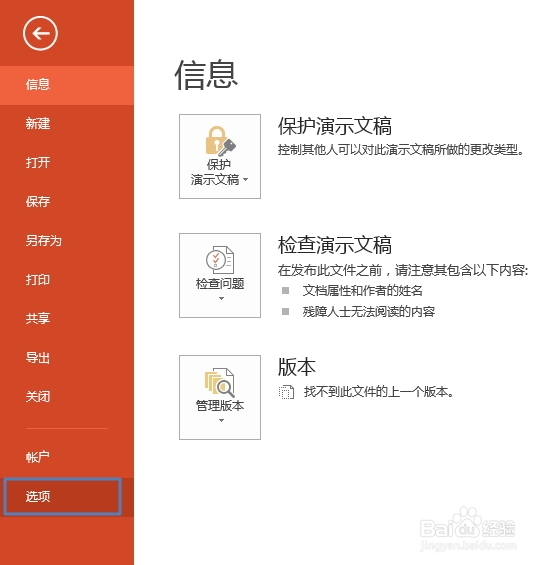Open the 帐户 page
Image resolution: width=548 pixels, height=565 pixels.
[x=67, y=458]
